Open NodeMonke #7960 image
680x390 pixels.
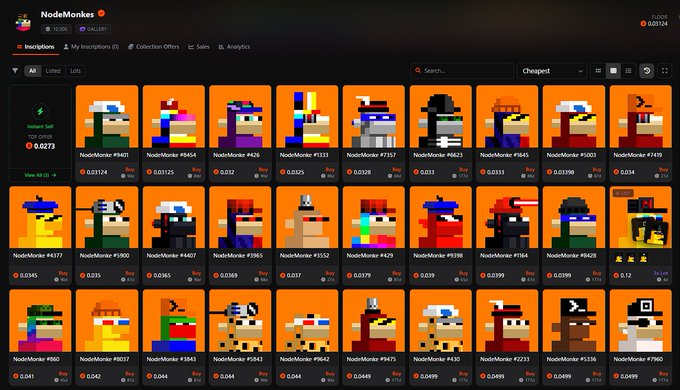pyautogui.click(x=641, y=321)
